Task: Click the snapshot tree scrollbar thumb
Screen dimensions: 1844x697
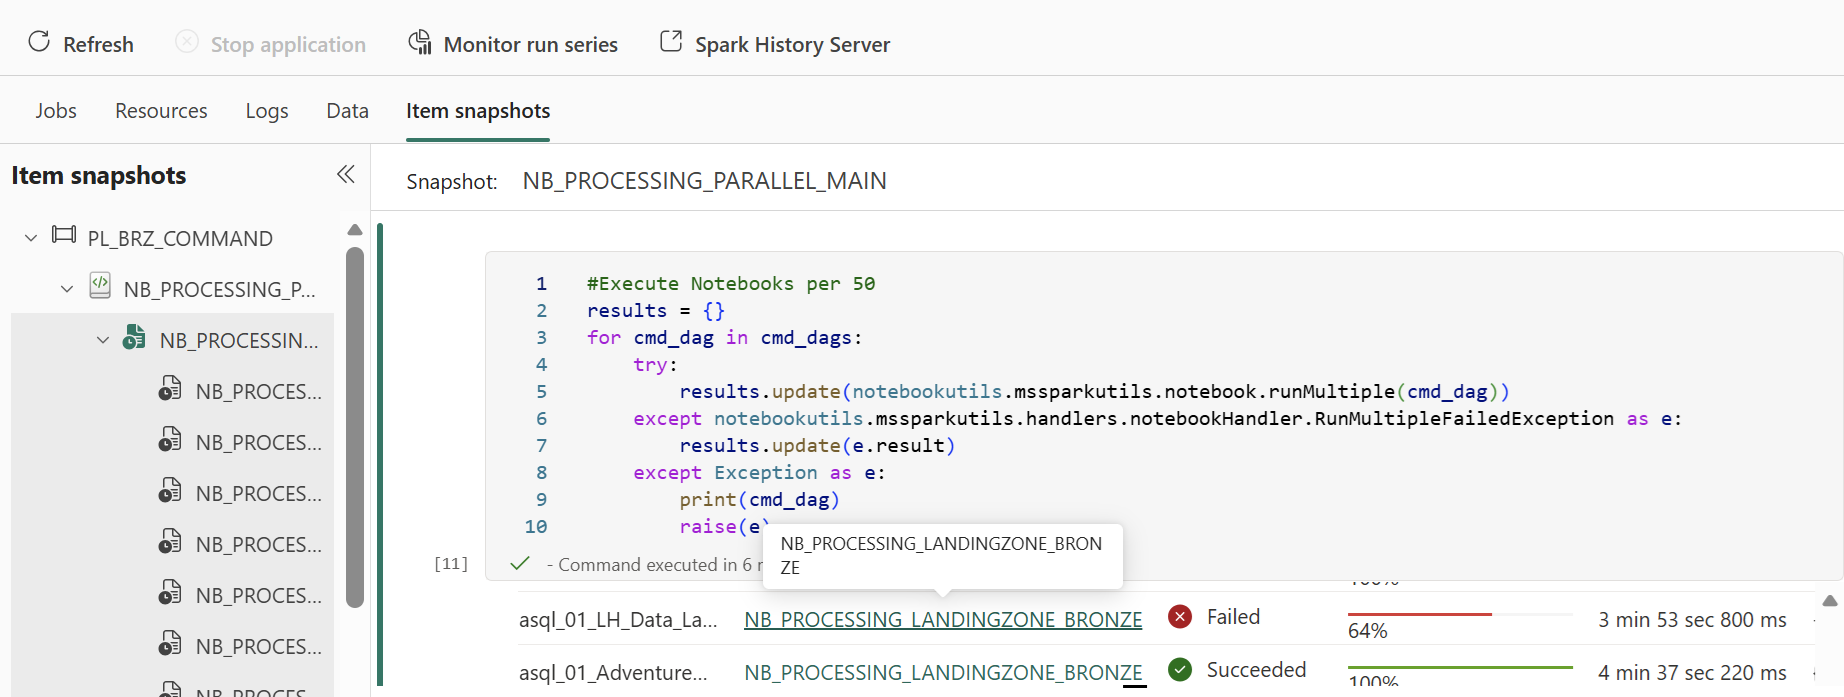Action: pyautogui.click(x=355, y=427)
